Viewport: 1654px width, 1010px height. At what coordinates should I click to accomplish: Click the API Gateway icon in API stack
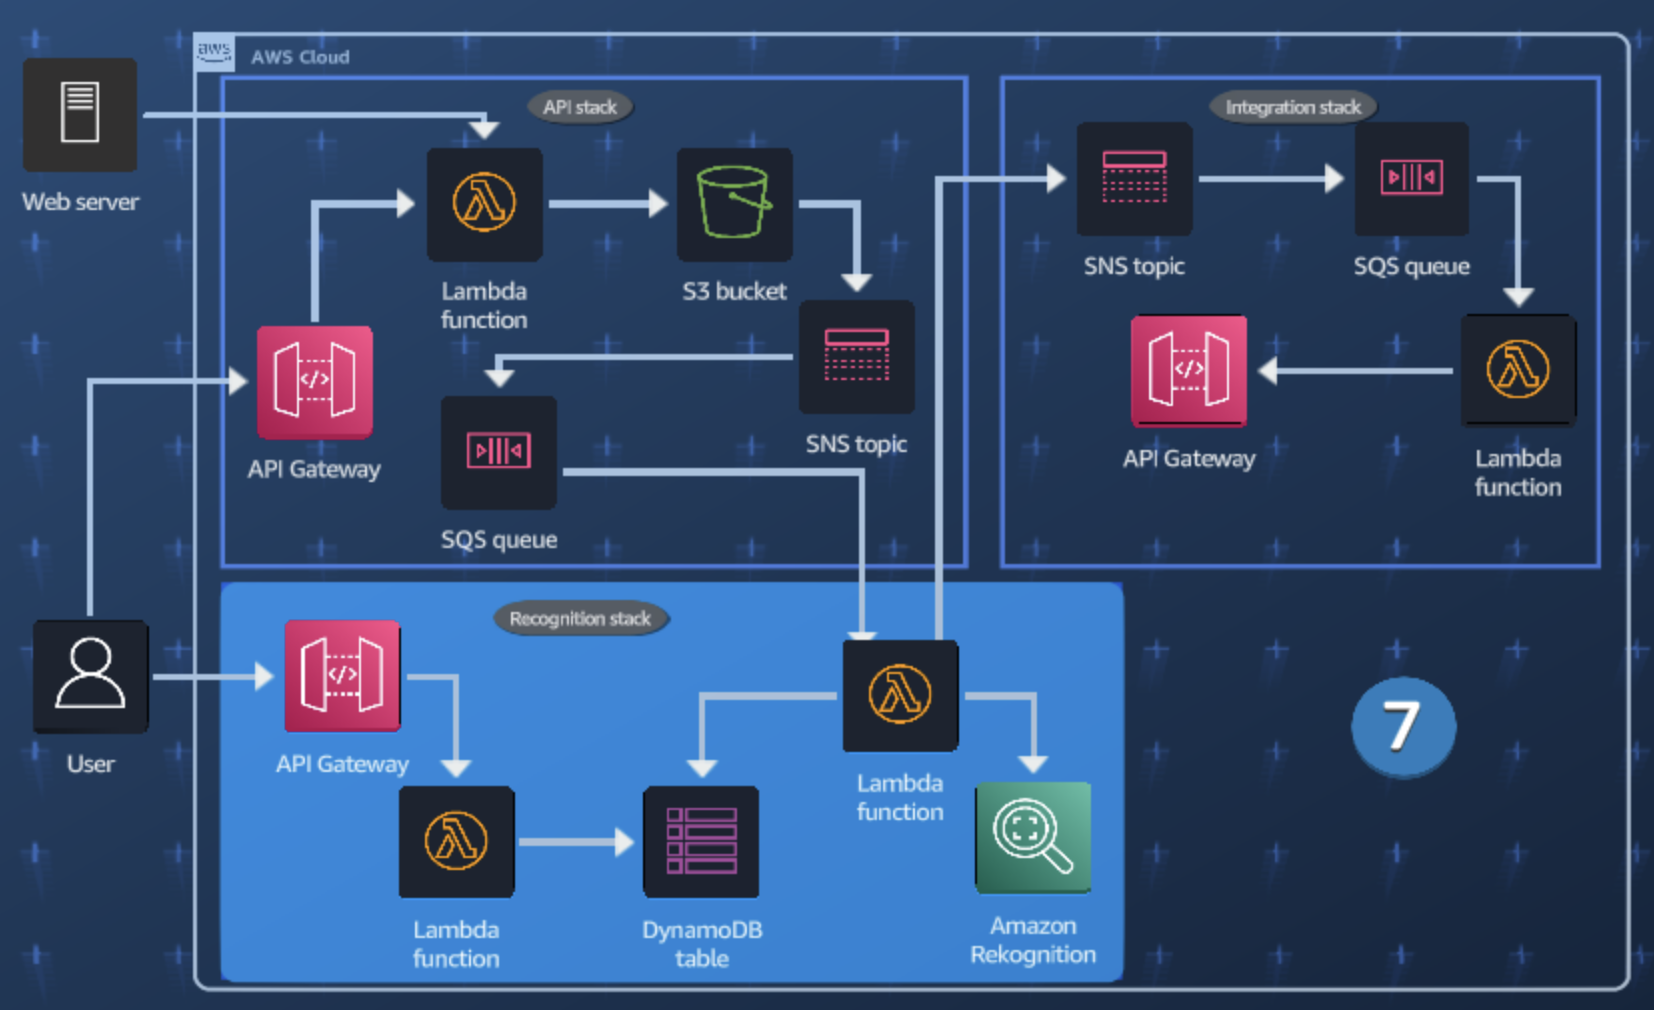pyautogui.click(x=315, y=382)
